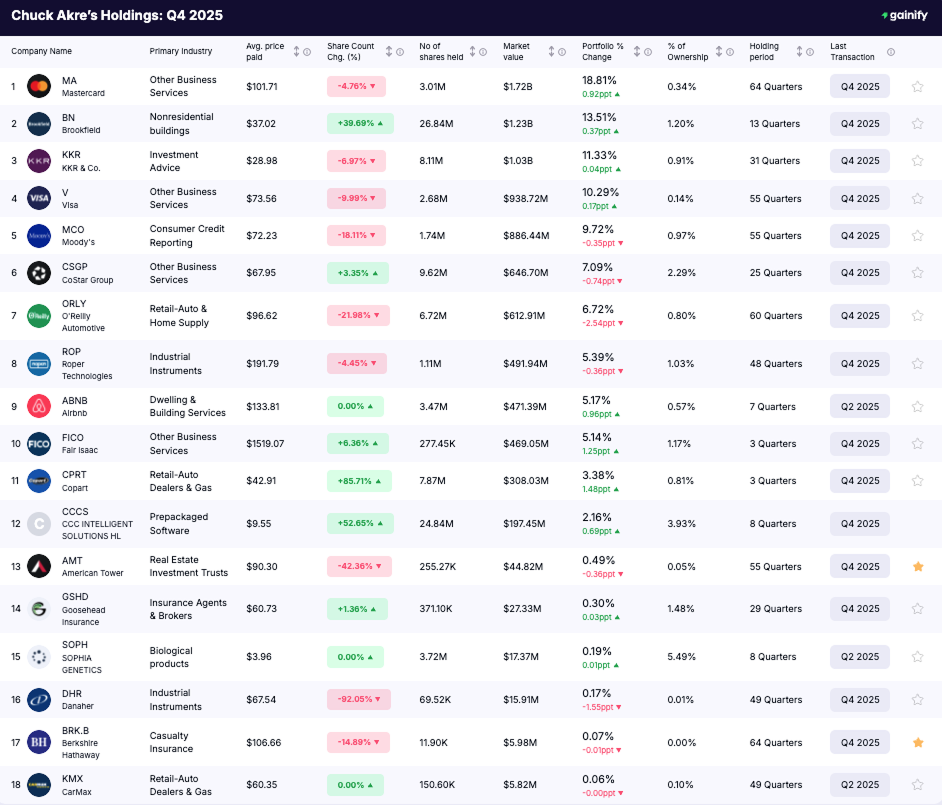Unstar the American Tower holding
The height and width of the screenshot is (805, 942).
coord(917,566)
